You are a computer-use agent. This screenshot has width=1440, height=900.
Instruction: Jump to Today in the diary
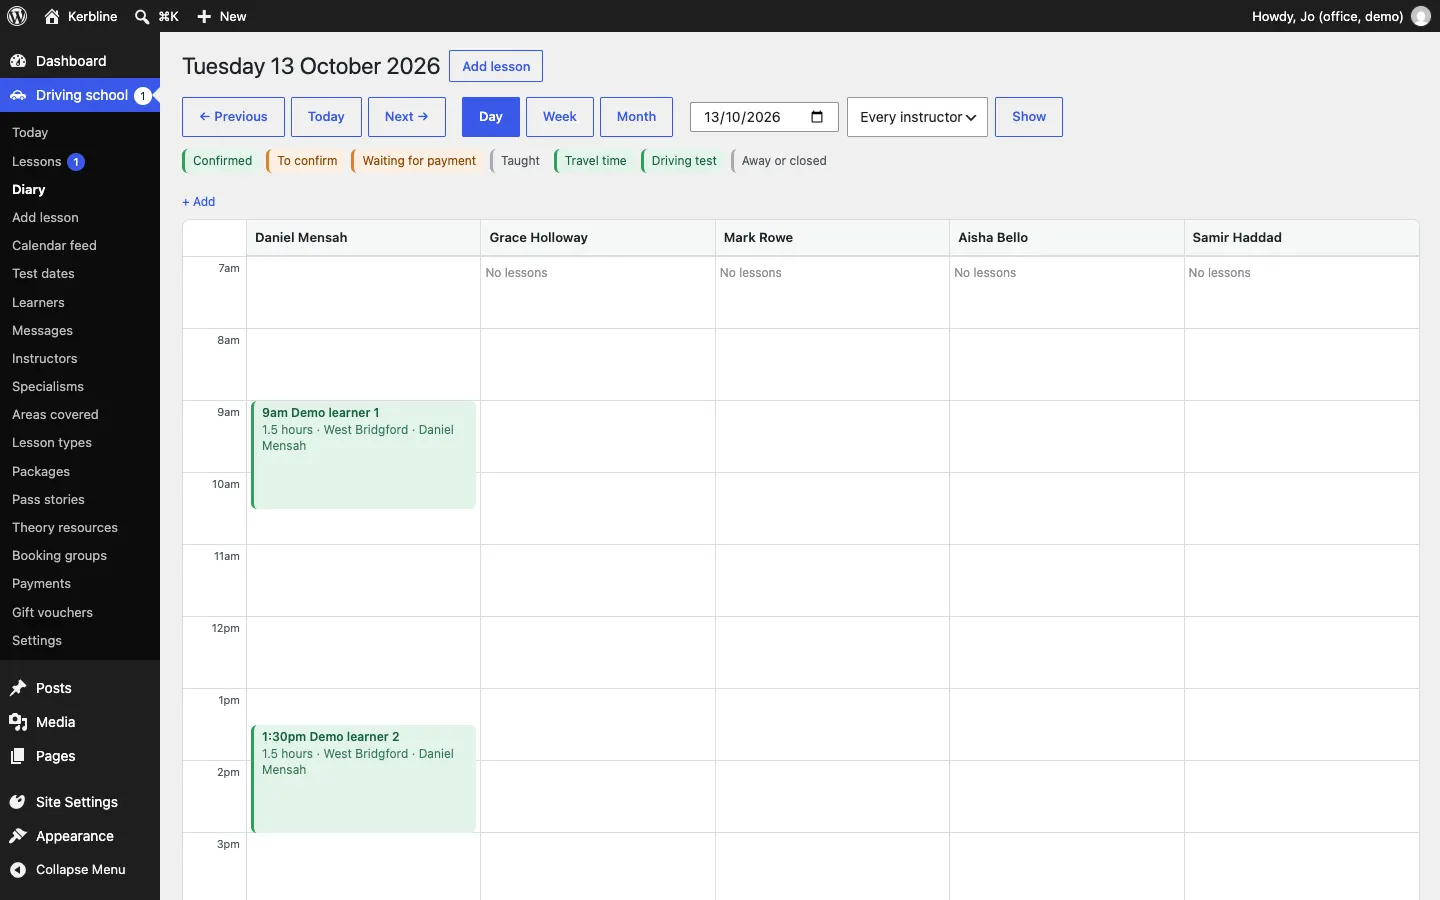pyautogui.click(x=326, y=117)
